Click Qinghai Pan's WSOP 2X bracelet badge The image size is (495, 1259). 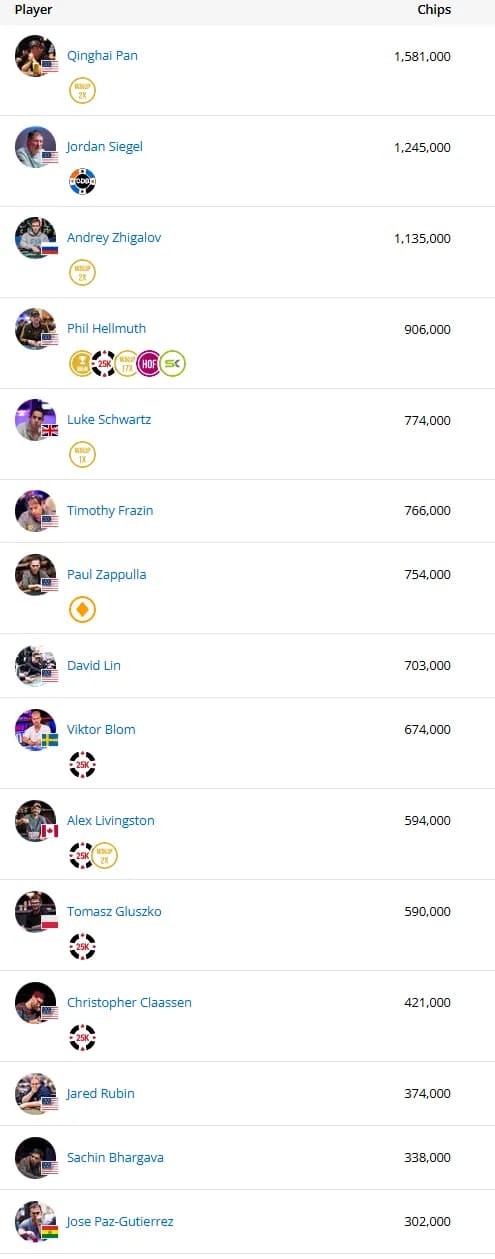click(82, 90)
